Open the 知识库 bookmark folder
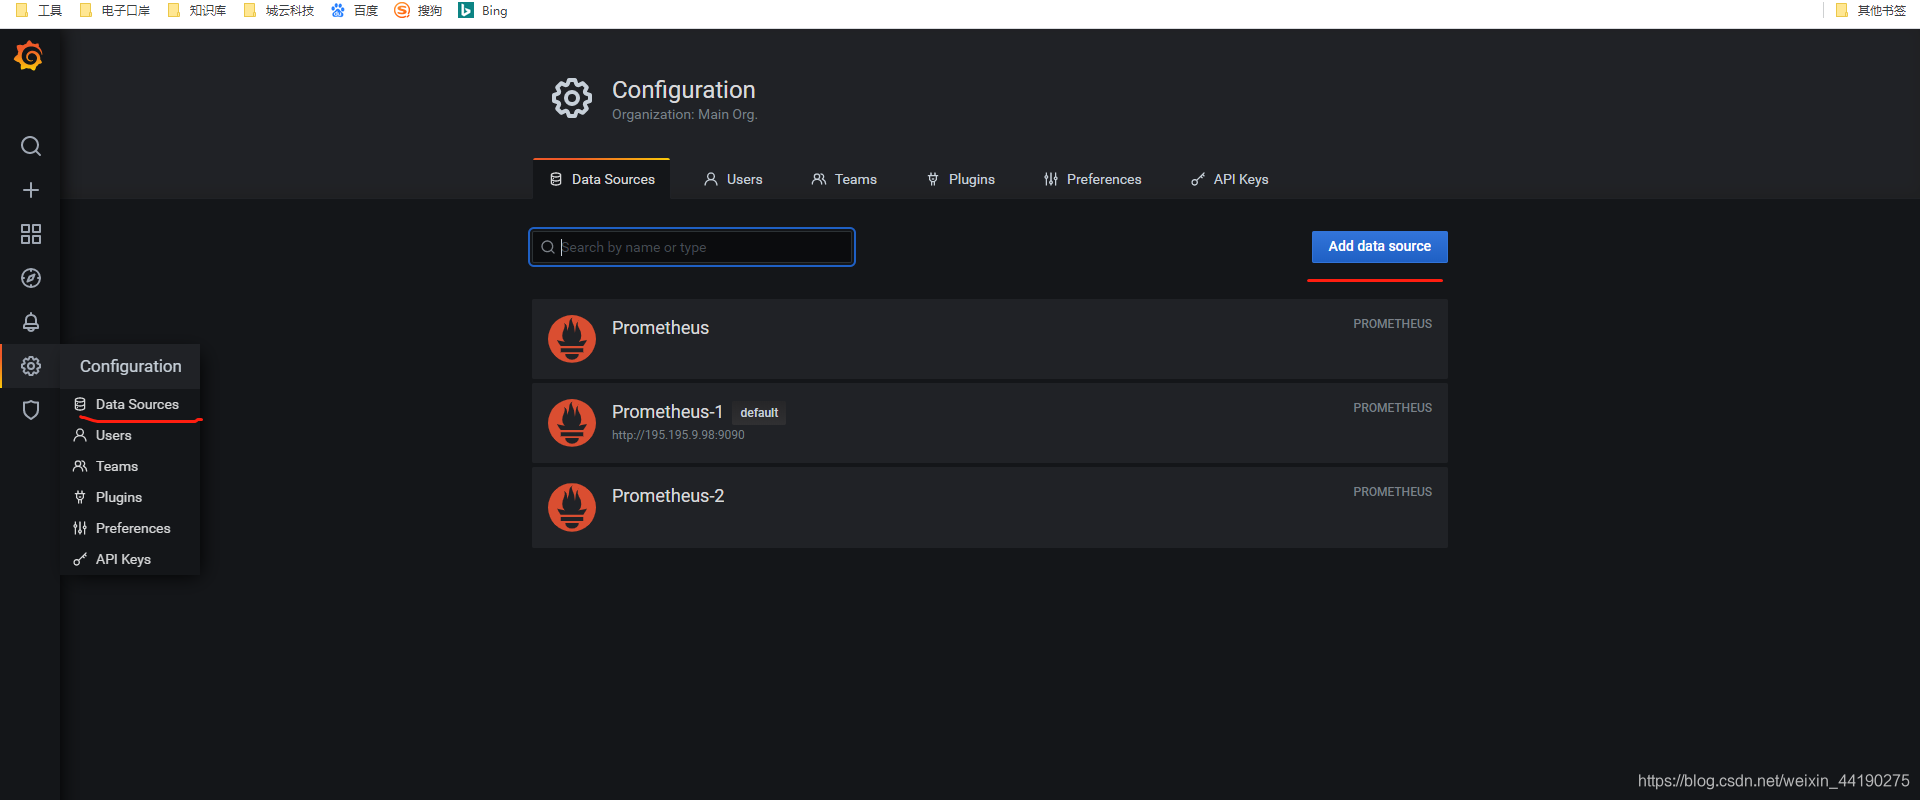Screen dimensions: 1920x800 (x=197, y=10)
